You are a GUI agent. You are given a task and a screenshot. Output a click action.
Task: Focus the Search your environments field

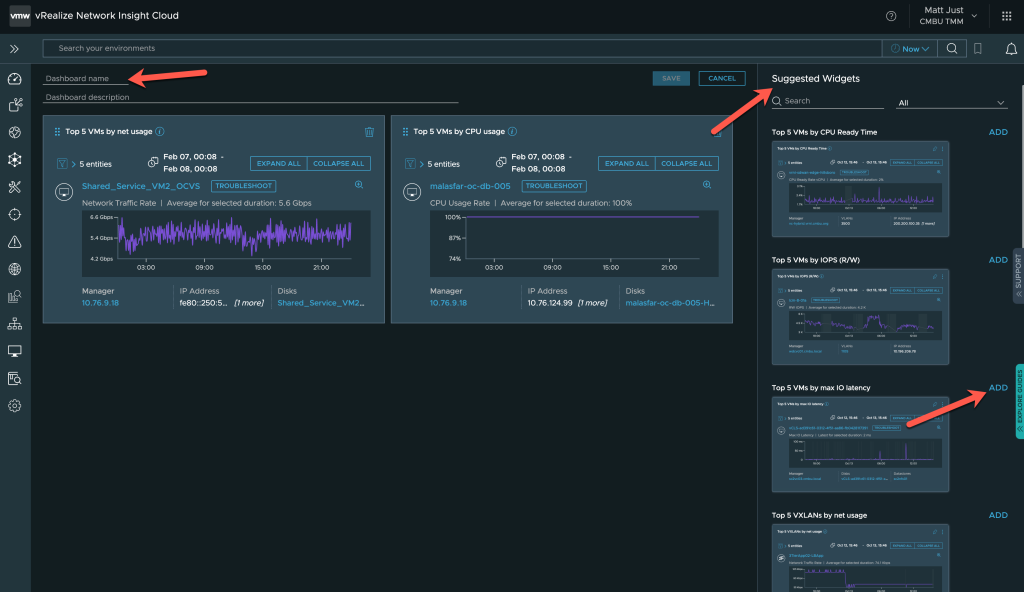click(x=462, y=48)
